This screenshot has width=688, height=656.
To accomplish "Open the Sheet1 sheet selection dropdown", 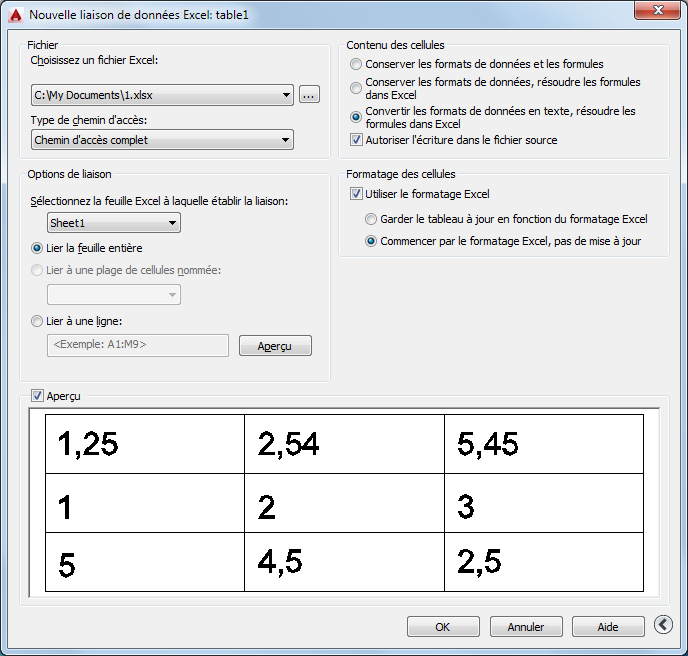I will point(114,223).
